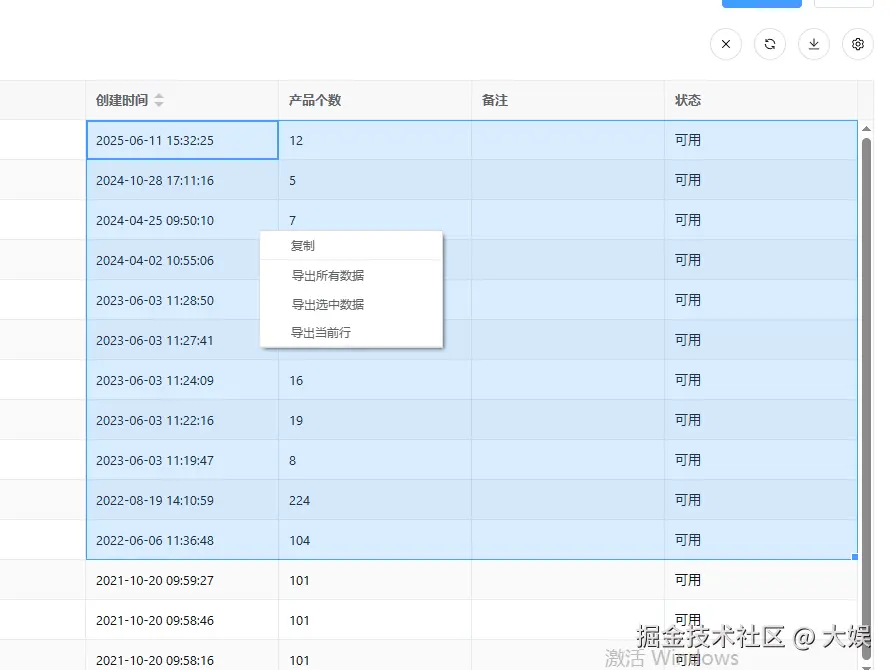Click 可用 status in the first row
The width and height of the screenshot is (891, 670).
click(688, 140)
